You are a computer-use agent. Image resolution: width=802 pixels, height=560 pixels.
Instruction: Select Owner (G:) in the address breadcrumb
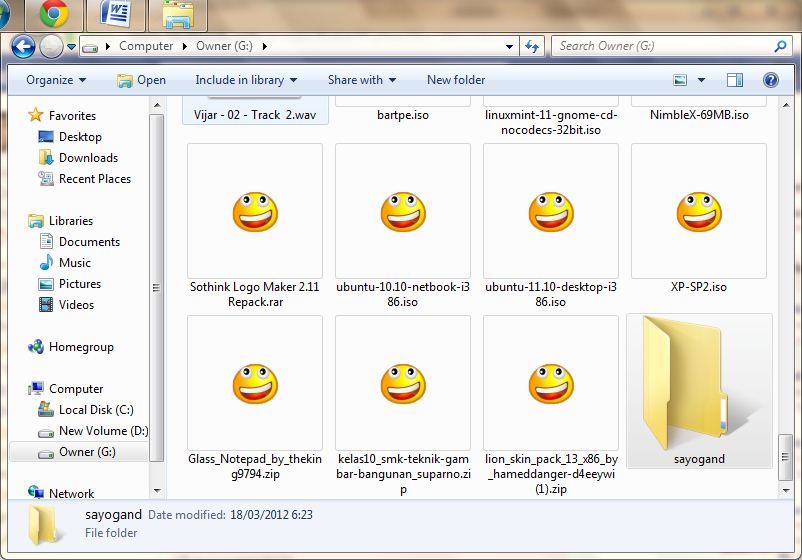pyautogui.click(x=224, y=46)
